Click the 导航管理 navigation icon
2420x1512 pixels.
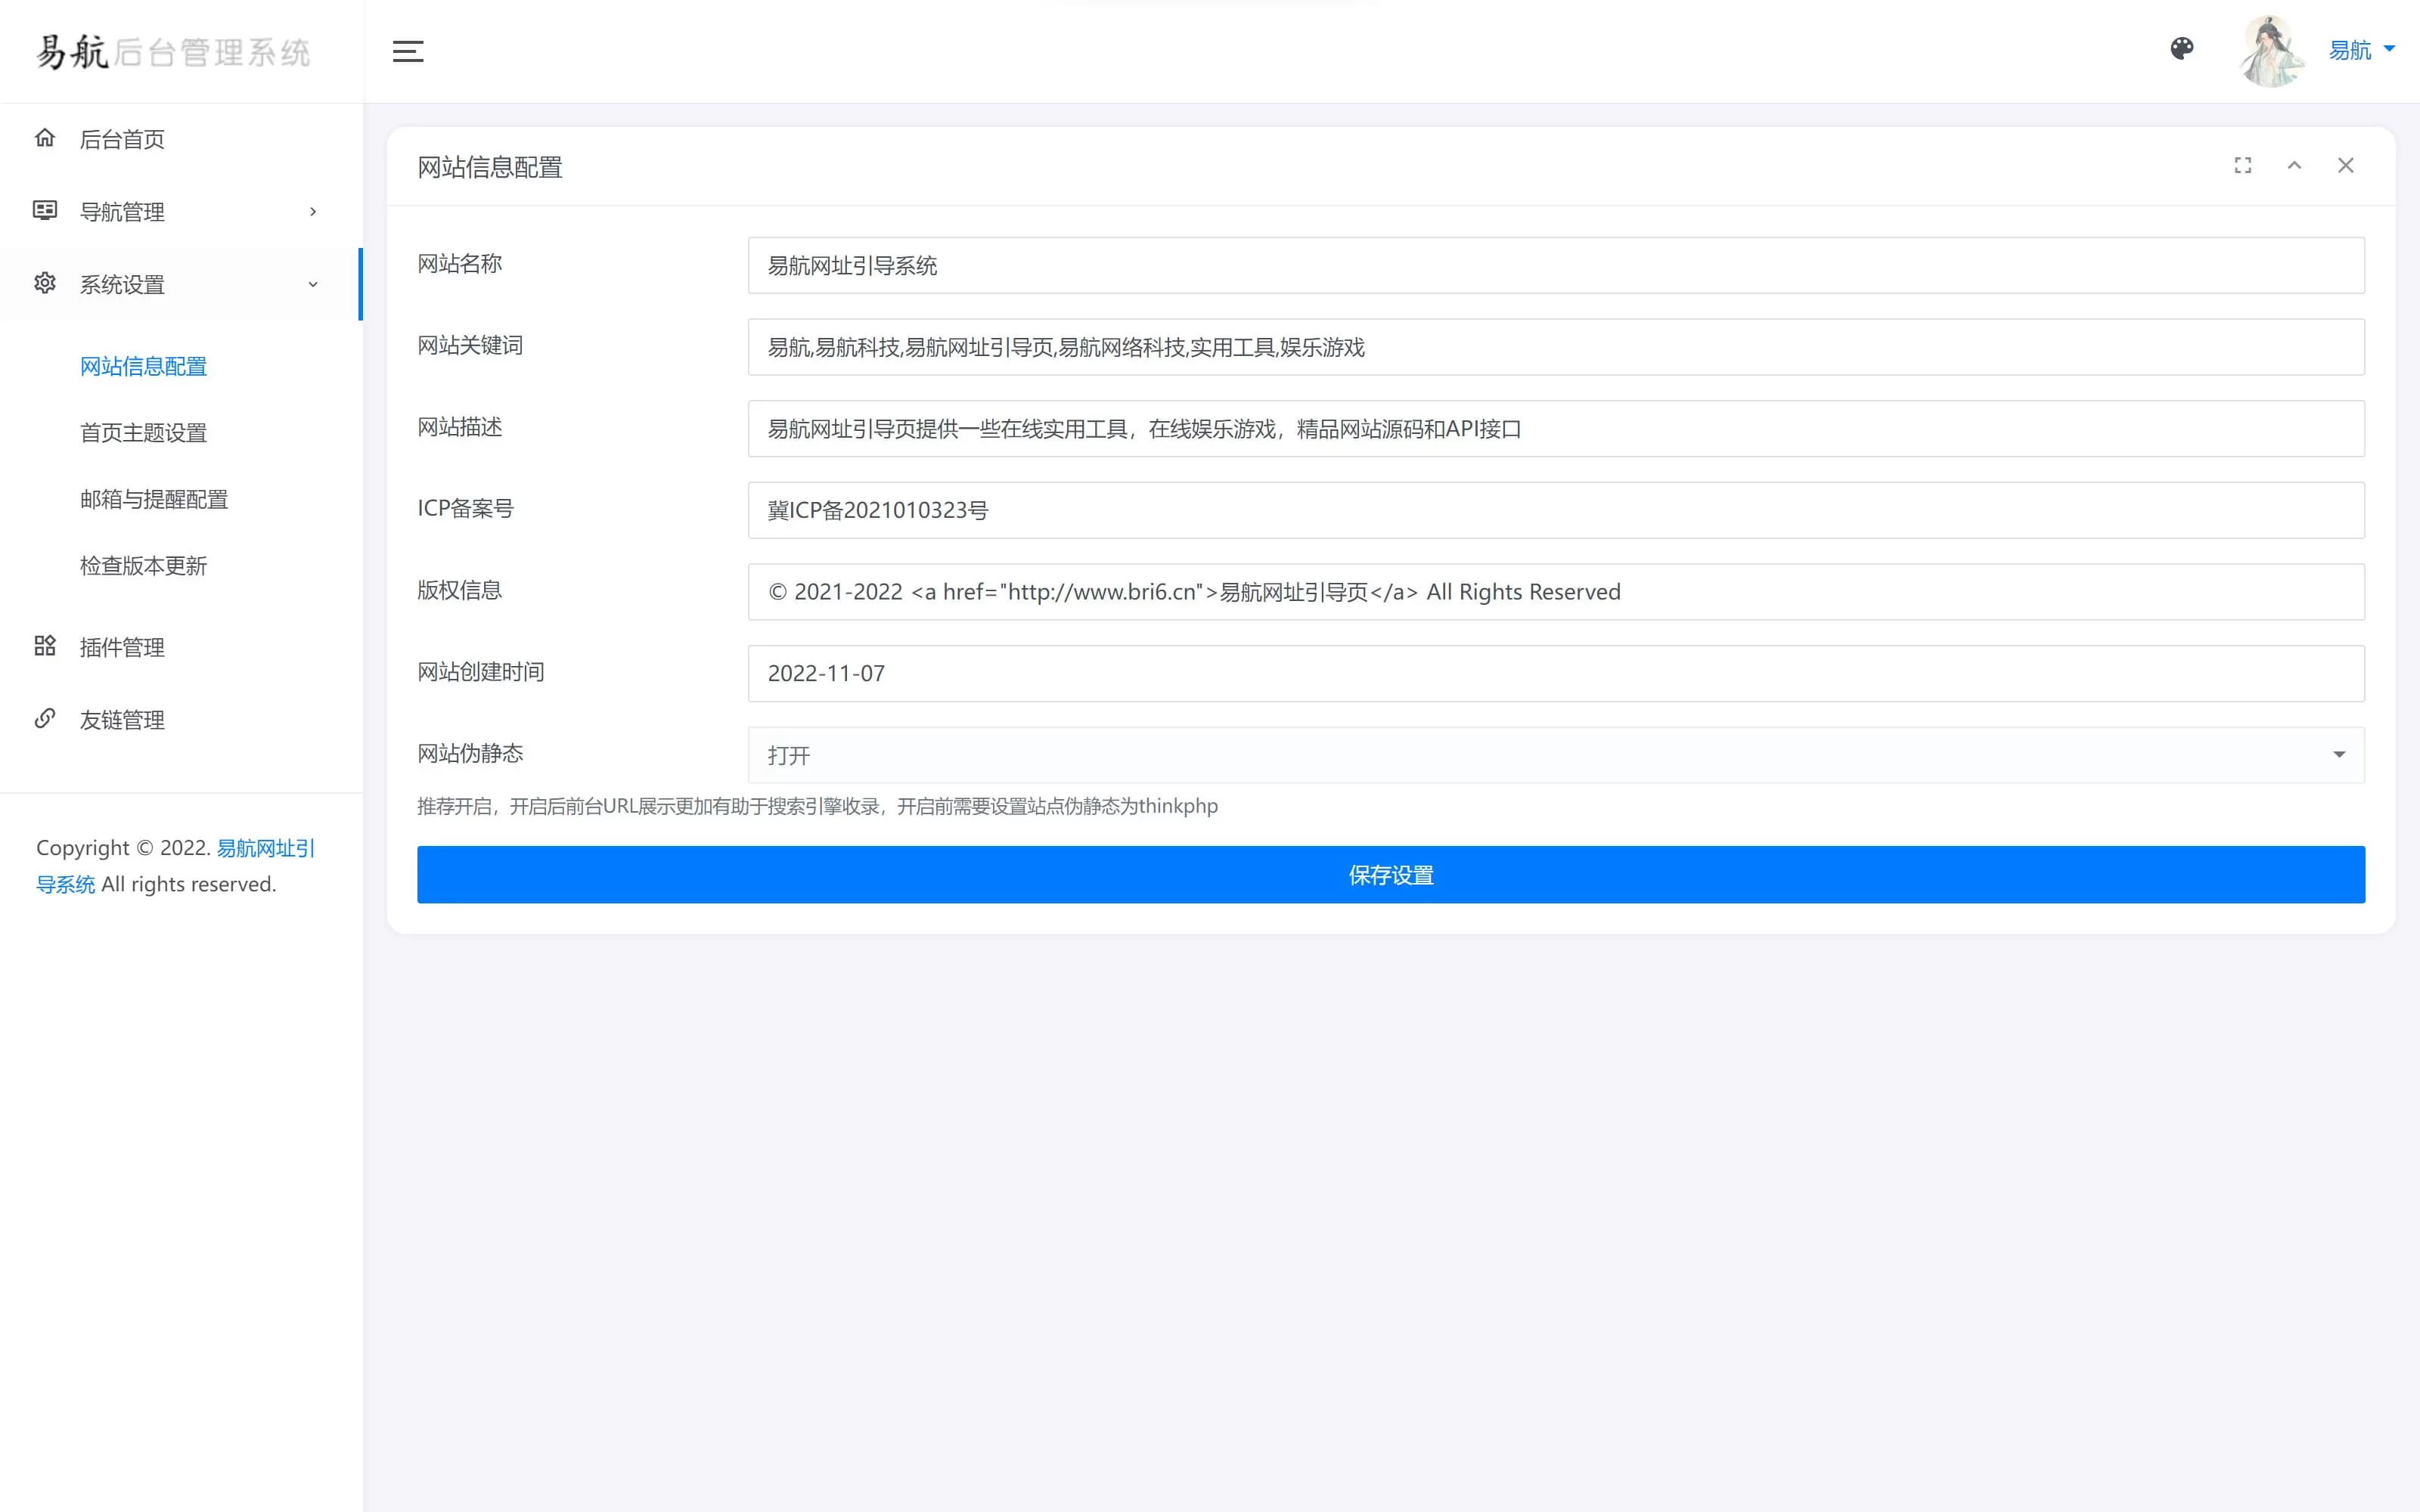click(44, 211)
